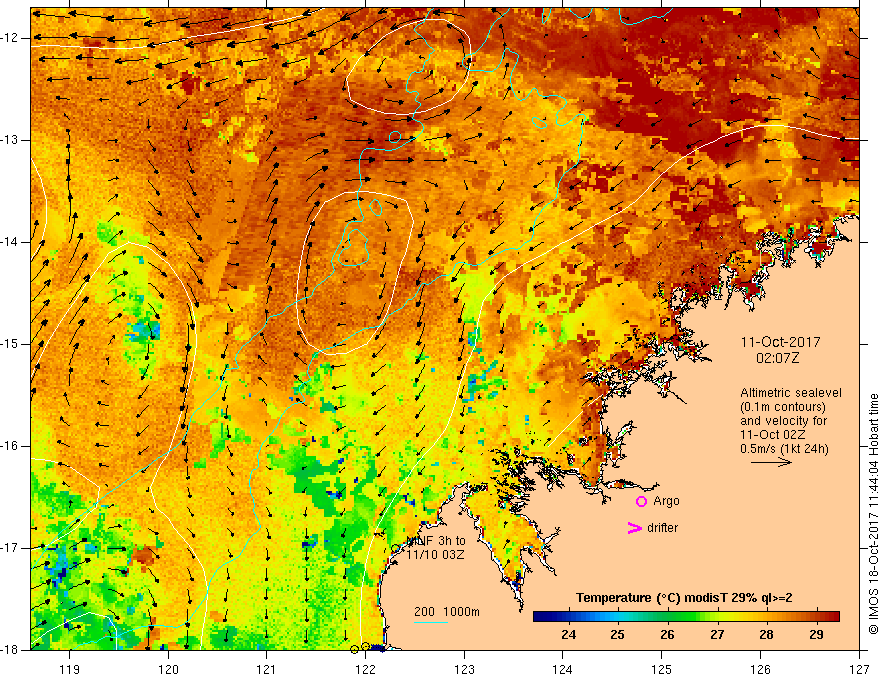
Task: Click the "Temperature (°C) modisT 29% ql>=2" title
Action: point(684,598)
